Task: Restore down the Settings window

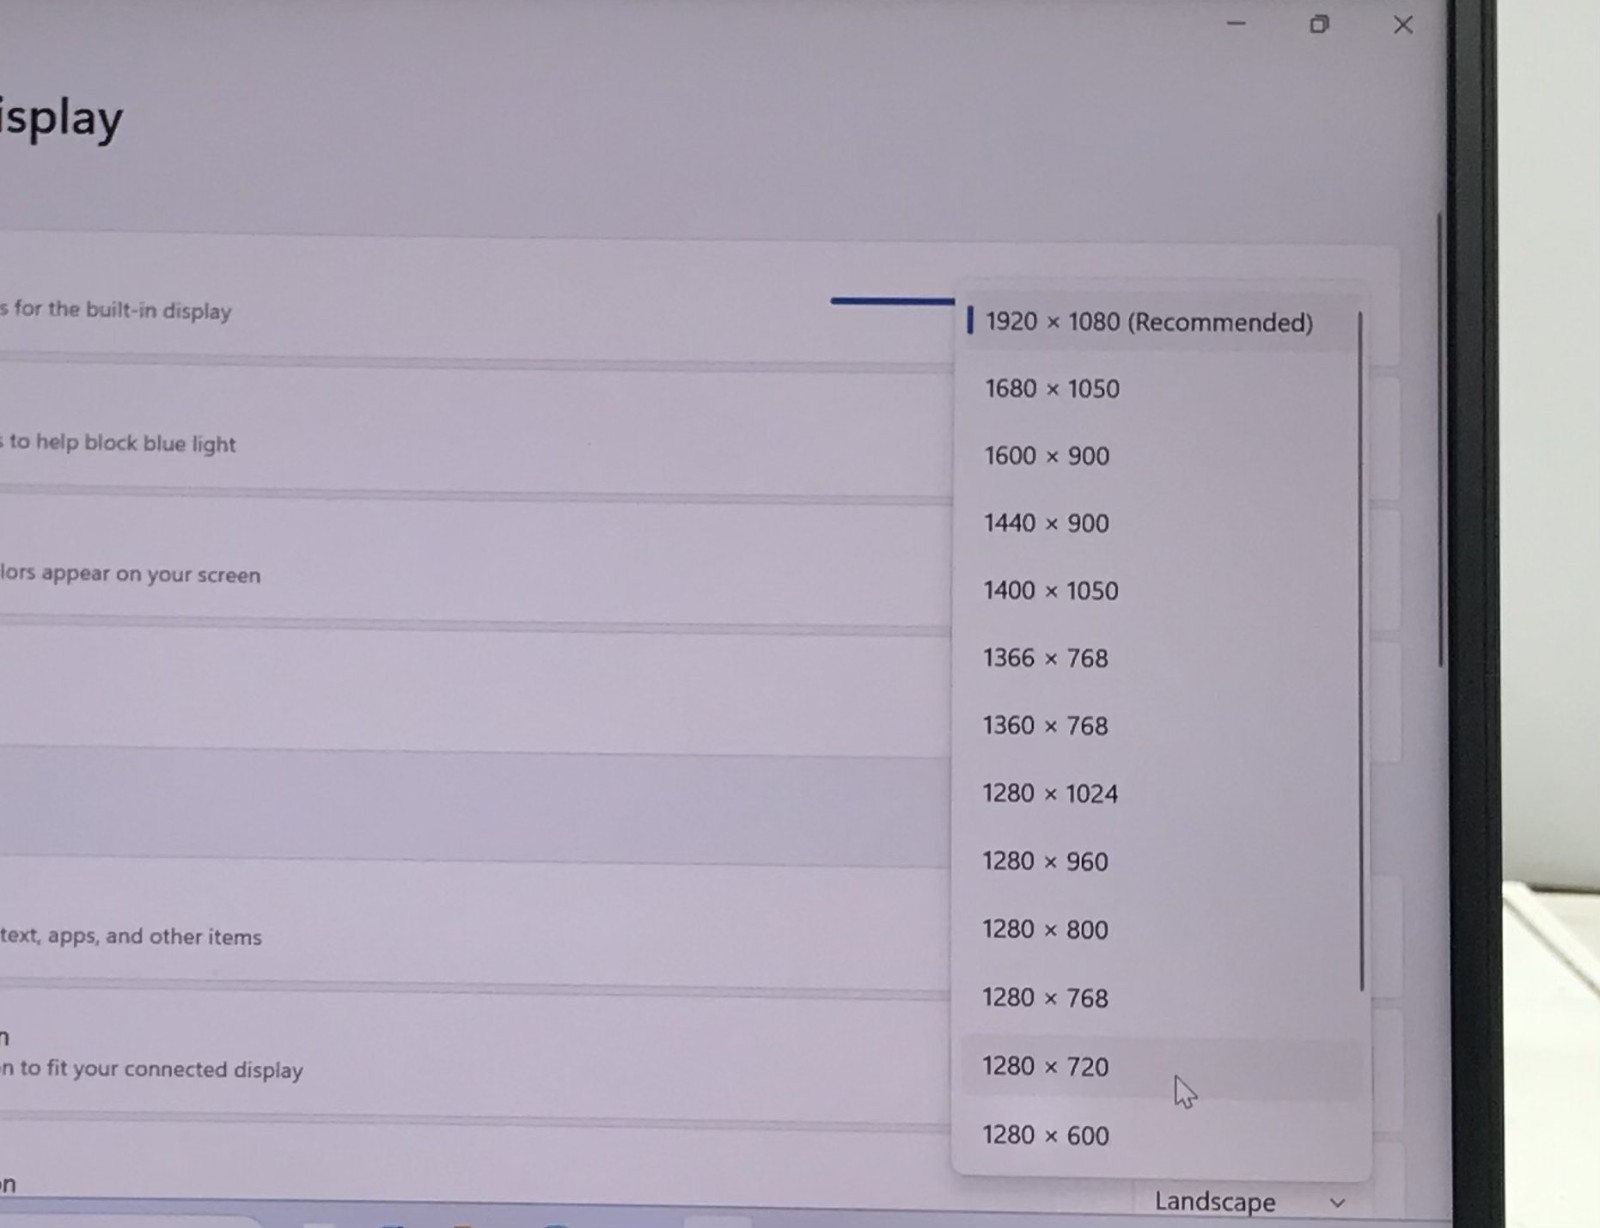Action: coord(1319,24)
